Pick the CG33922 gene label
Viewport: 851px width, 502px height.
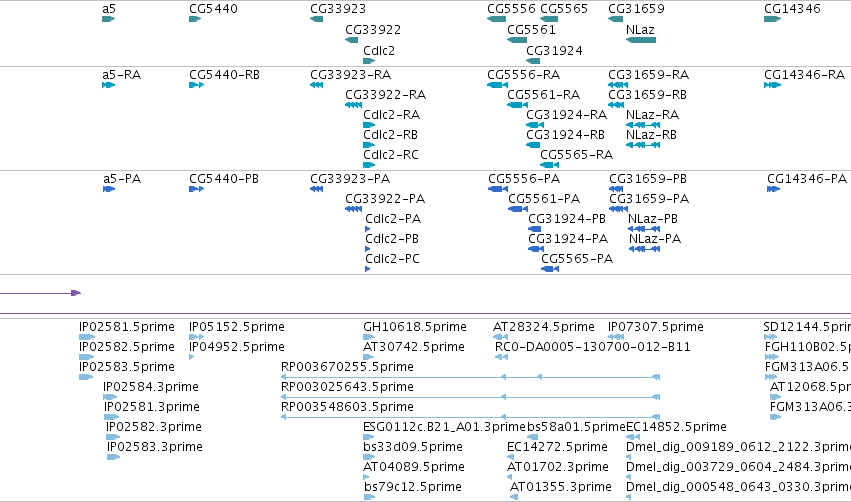tap(373, 29)
